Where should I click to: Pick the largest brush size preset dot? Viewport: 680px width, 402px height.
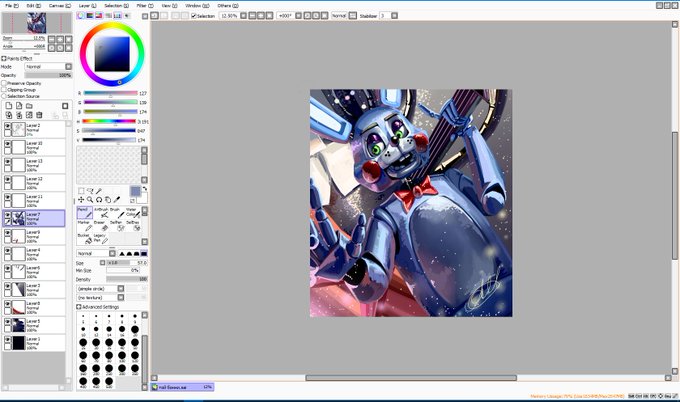coord(109,381)
